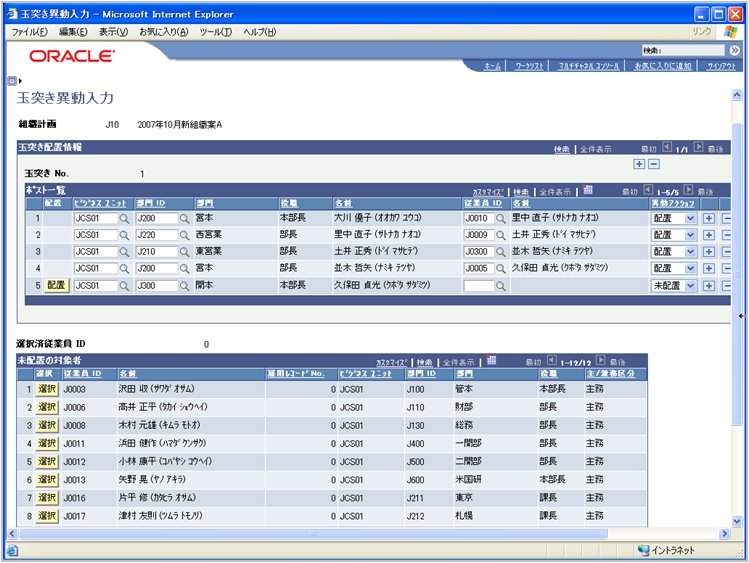The width and height of the screenshot is (749, 563).
Task: Open ワークリスト link in header
Action: coord(529,66)
